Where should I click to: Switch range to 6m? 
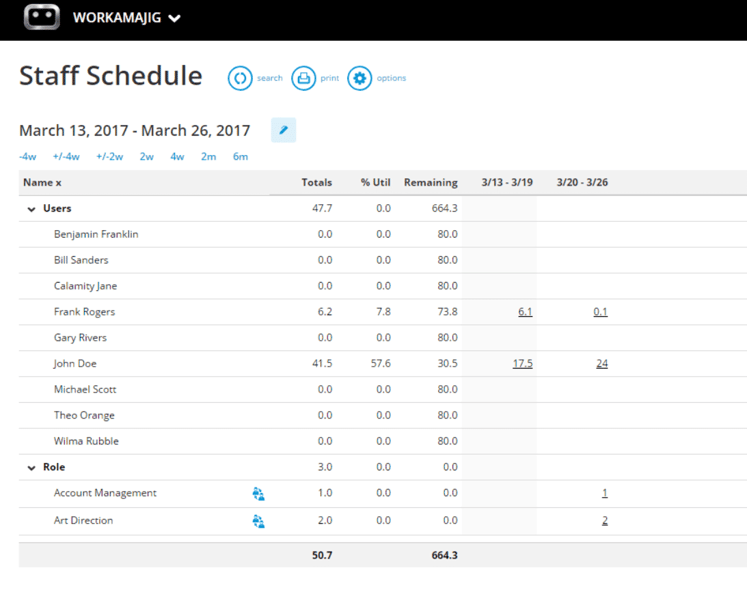(240, 156)
